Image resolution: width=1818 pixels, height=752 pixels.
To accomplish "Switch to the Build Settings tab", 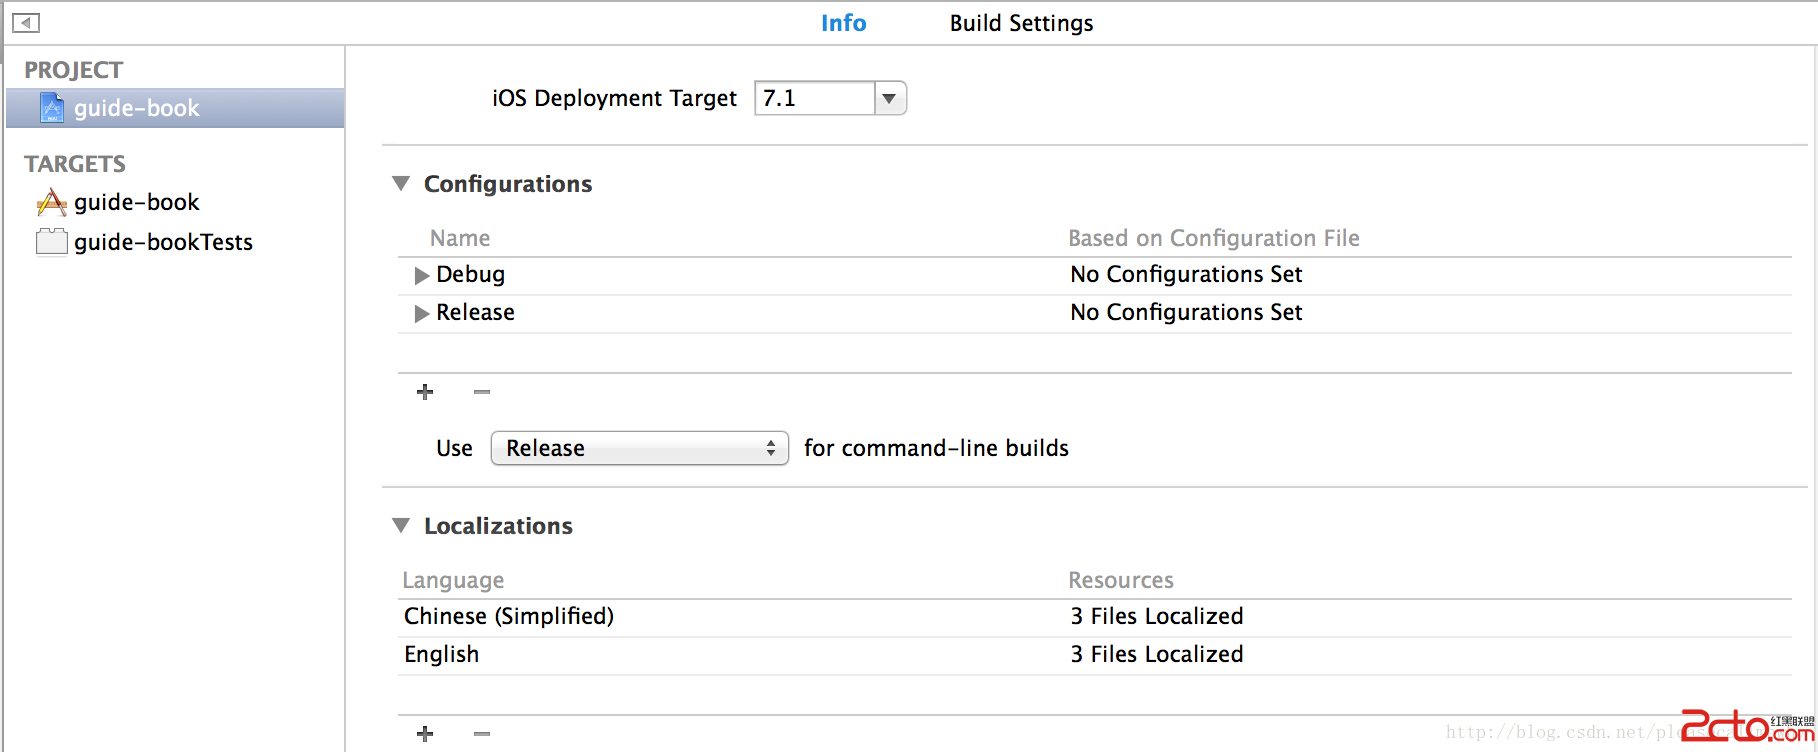I will [1021, 23].
